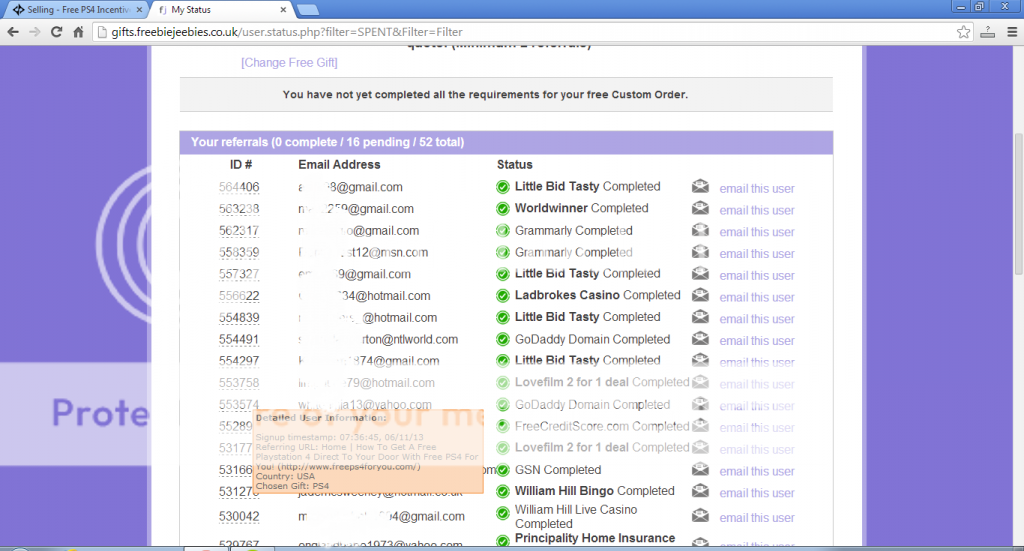Image resolution: width=1024 pixels, height=551 pixels.
Task: Click the extension icon beside the bookmark star
Action: 987,32
